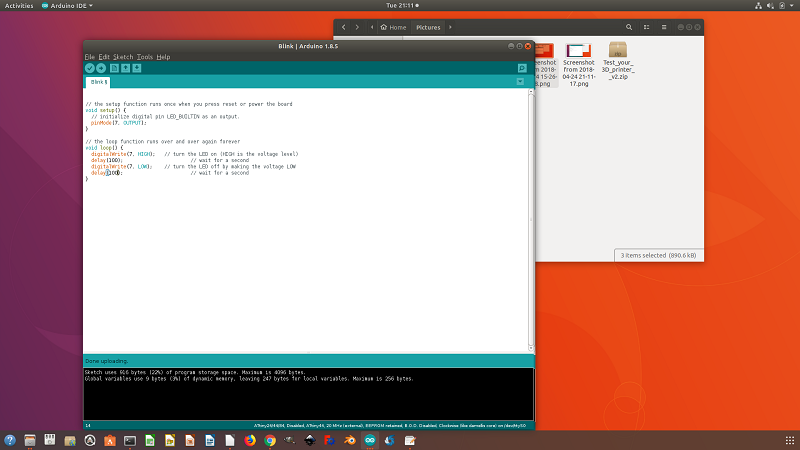The image size is (800, 450).
Task: Open Ubuntu Software orange bag in dock
Action: (x=110, y=440)
